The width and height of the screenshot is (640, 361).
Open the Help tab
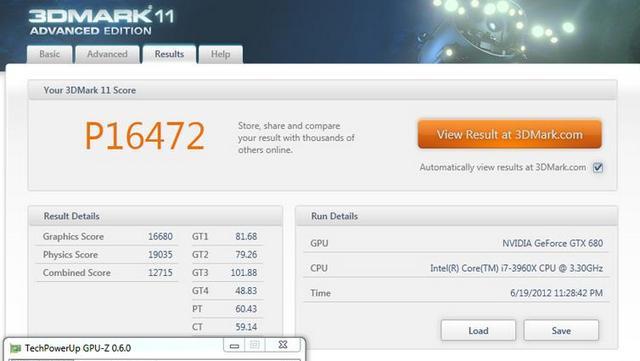tap(220, 54)
